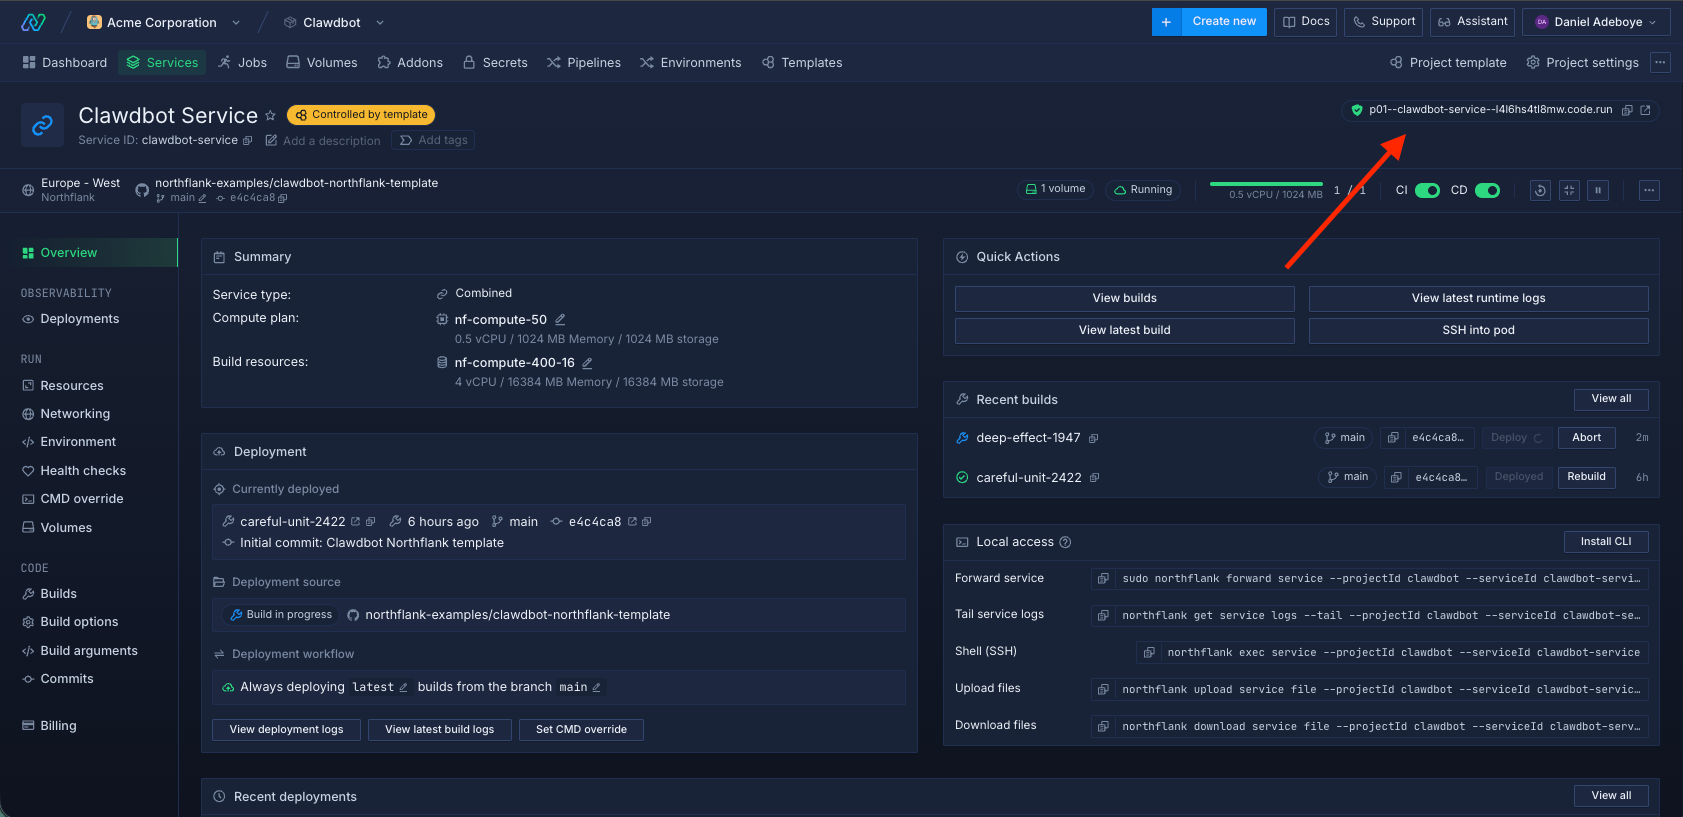Click the SSH into pod button
This screenshot has height=817, width=1683.
pos(1478,330)
